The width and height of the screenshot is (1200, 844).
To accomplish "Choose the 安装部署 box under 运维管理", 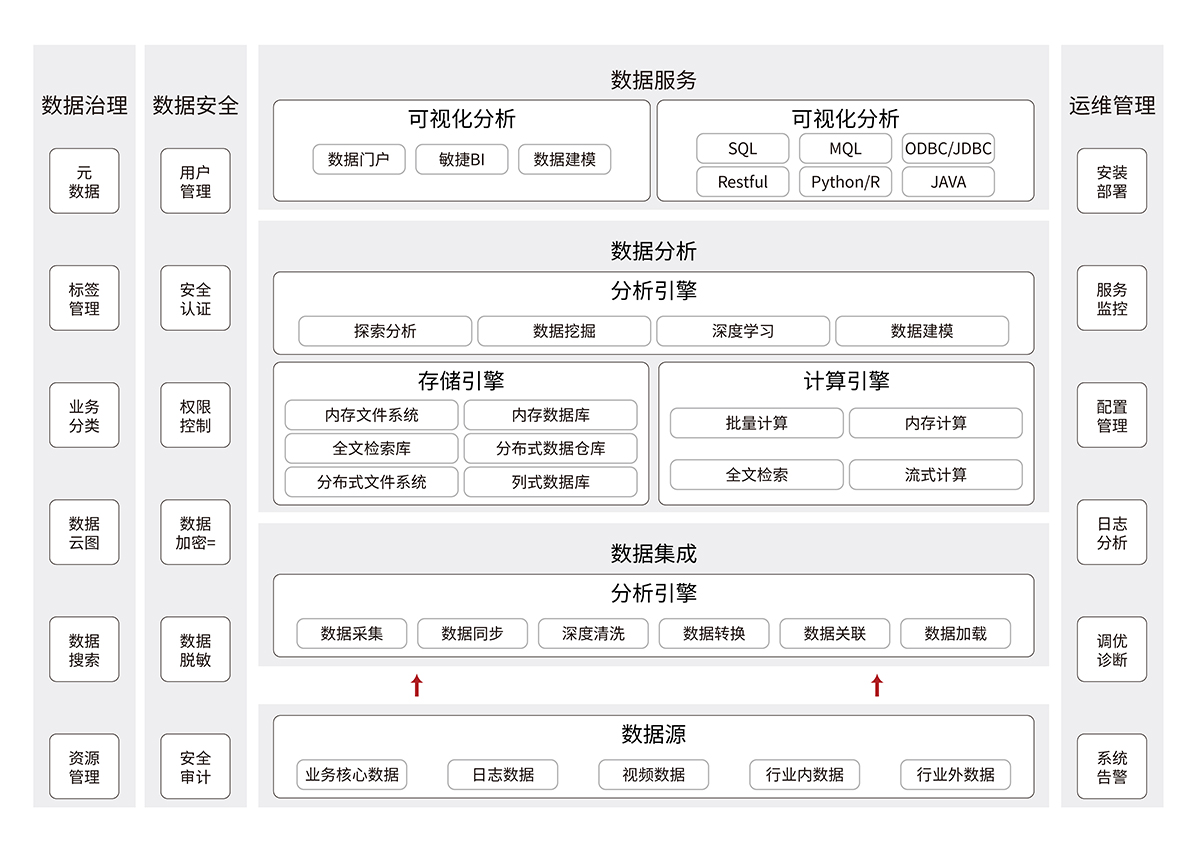I will (1111, 181).
